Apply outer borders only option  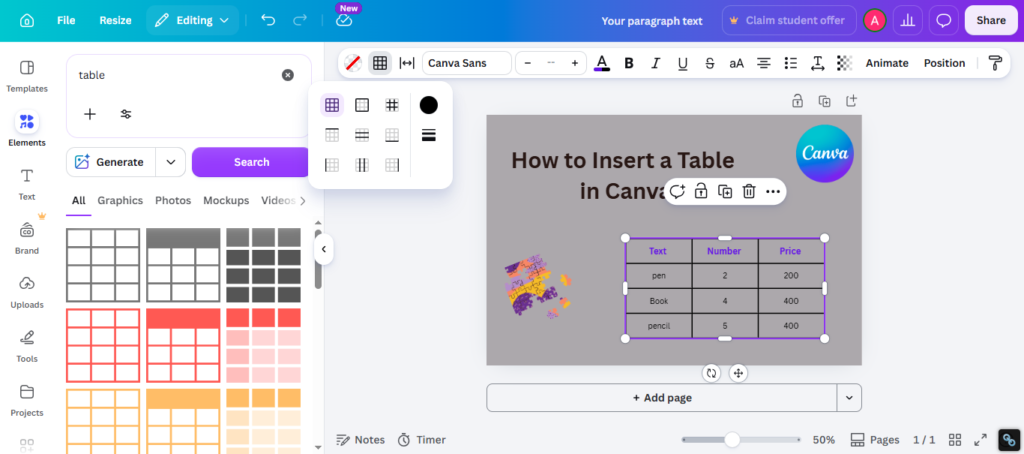(362, 105)
